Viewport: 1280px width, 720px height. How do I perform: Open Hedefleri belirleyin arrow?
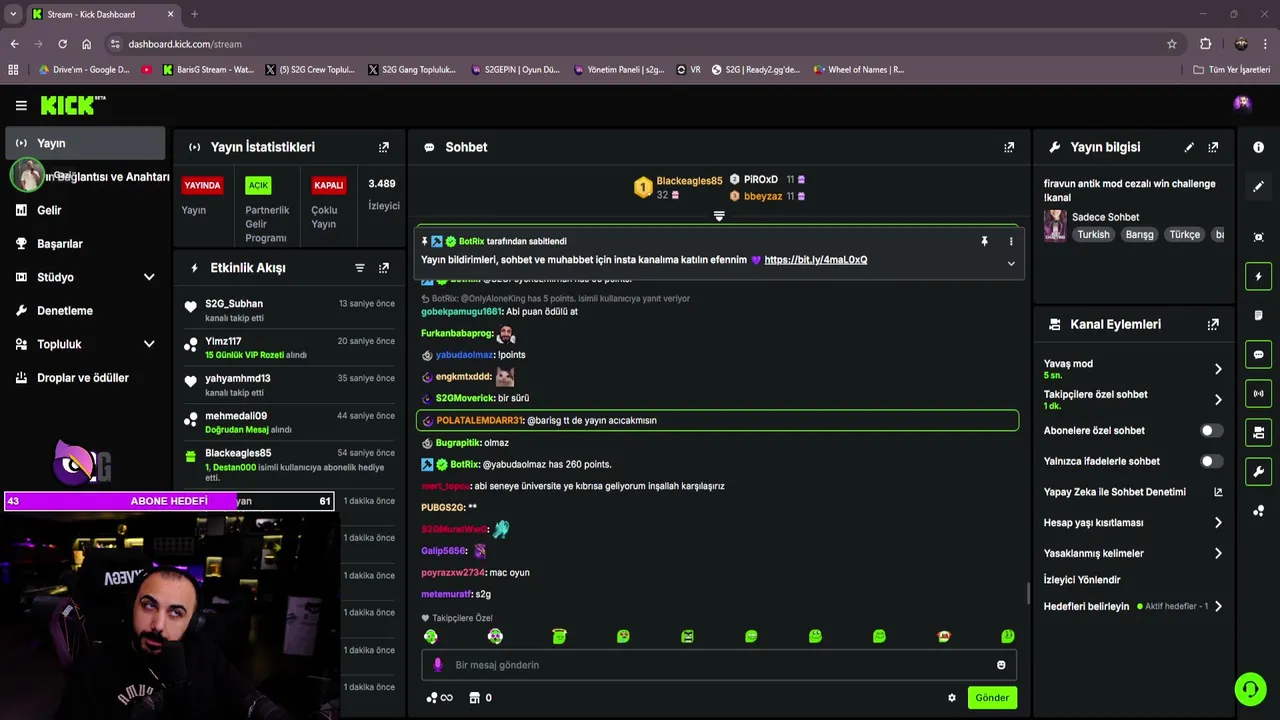[1218, 606]
